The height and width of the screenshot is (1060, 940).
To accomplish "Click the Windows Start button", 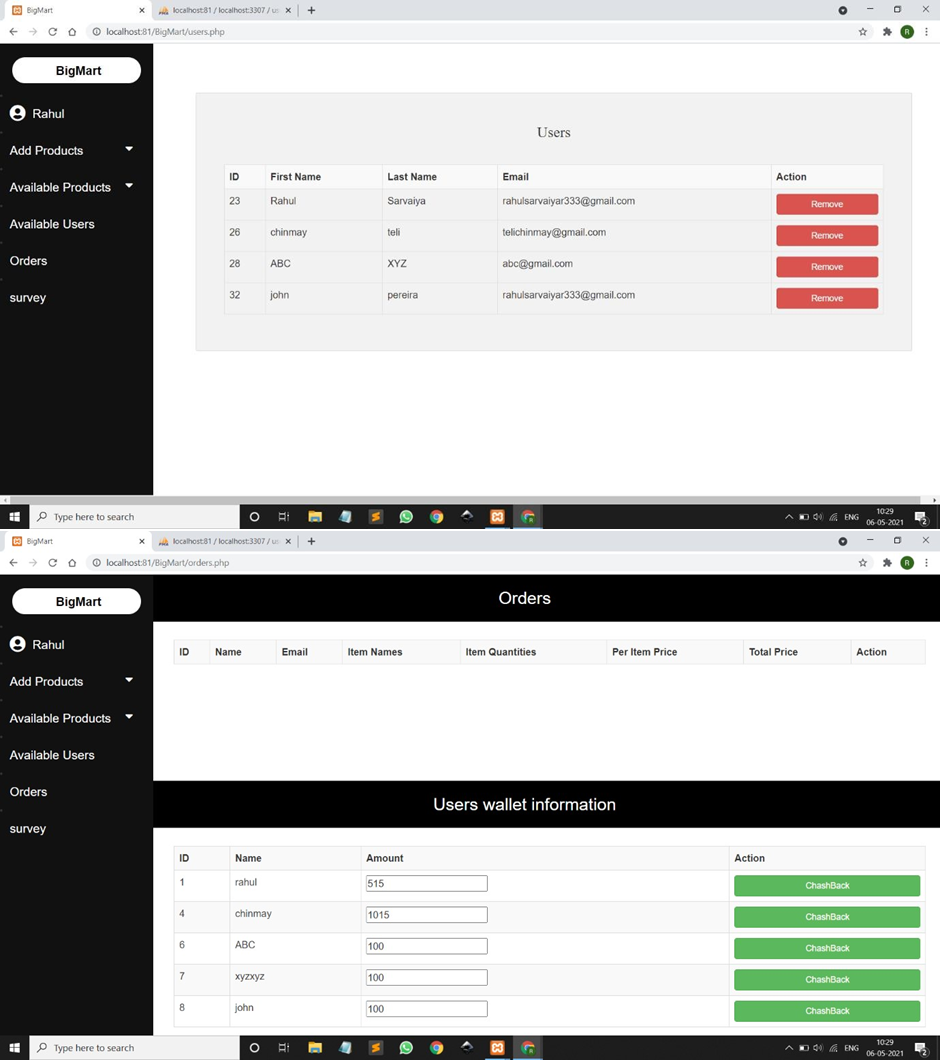I will coord(14,516).
